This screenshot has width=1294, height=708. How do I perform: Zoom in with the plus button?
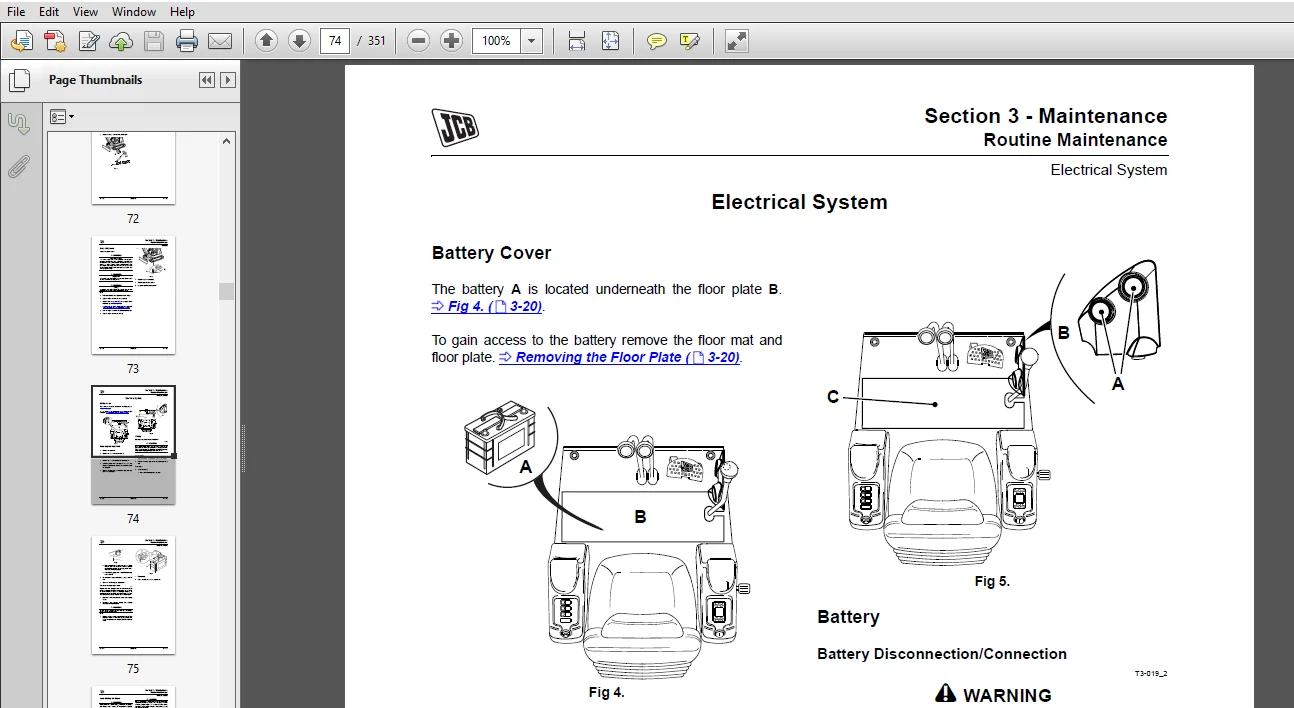452,41
